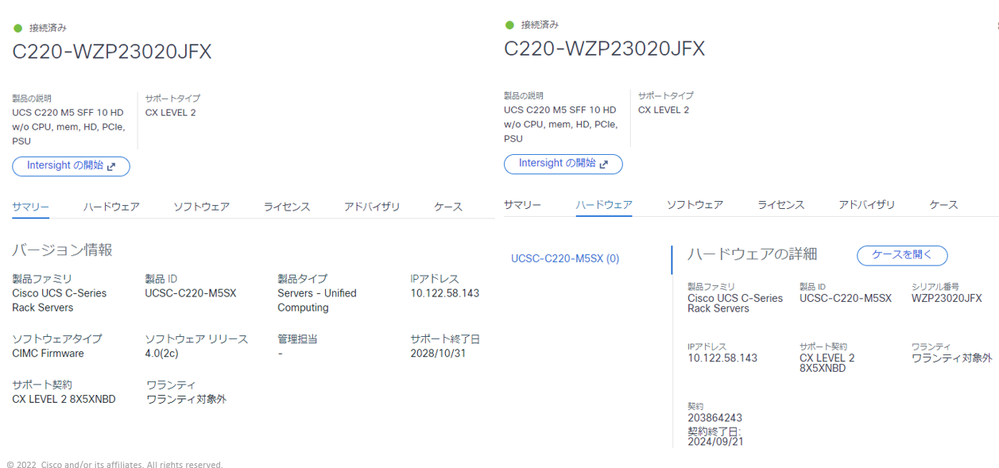Launch Intersight の開始 button in left panel
This screenshot has height=468, width=999.
pyautogui.click(x=71, y=166)
